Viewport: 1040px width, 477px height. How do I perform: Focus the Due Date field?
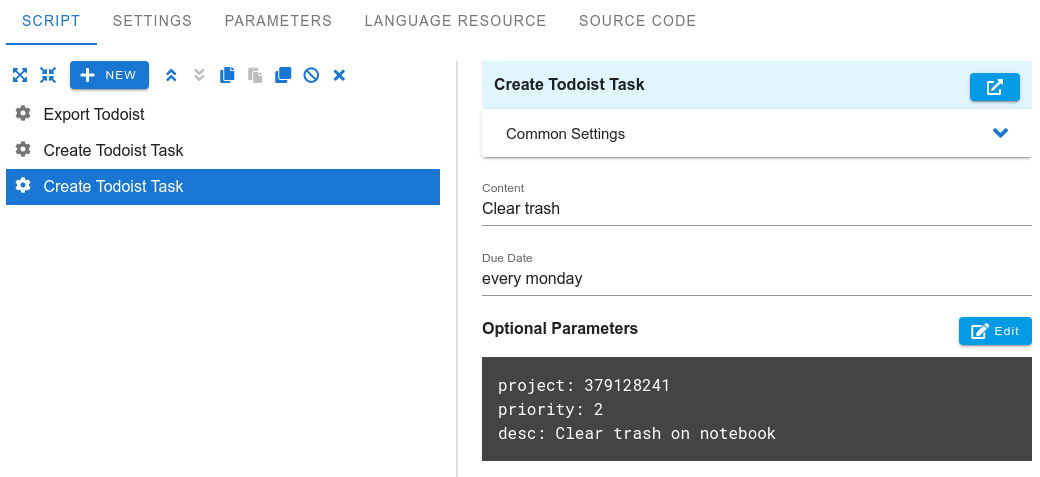tap(757, 279)
